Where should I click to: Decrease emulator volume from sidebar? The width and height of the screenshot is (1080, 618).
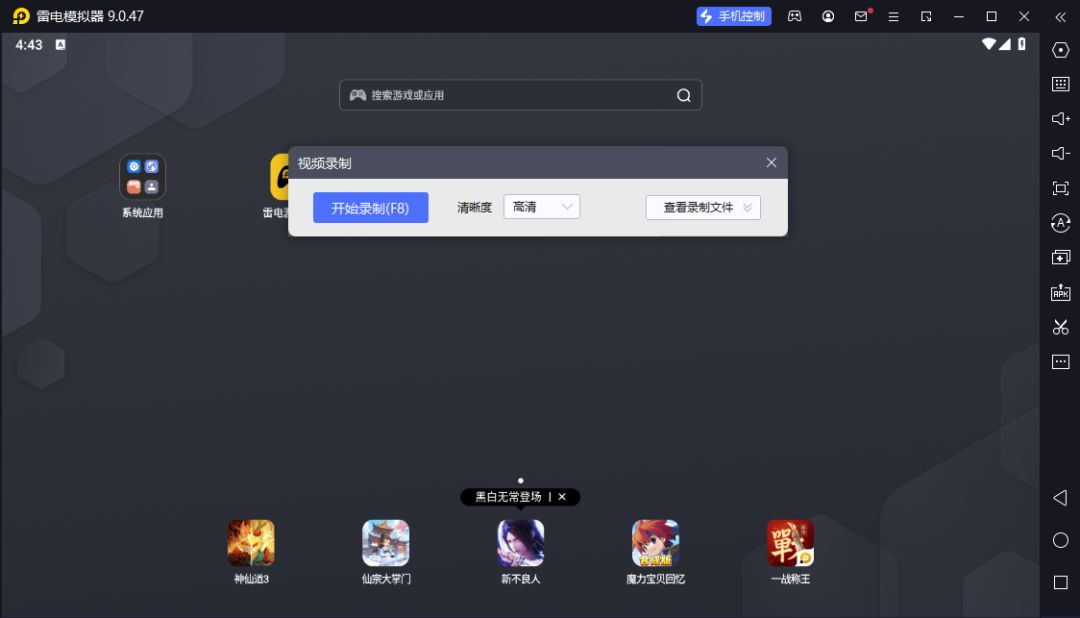tap(1060, 153)
